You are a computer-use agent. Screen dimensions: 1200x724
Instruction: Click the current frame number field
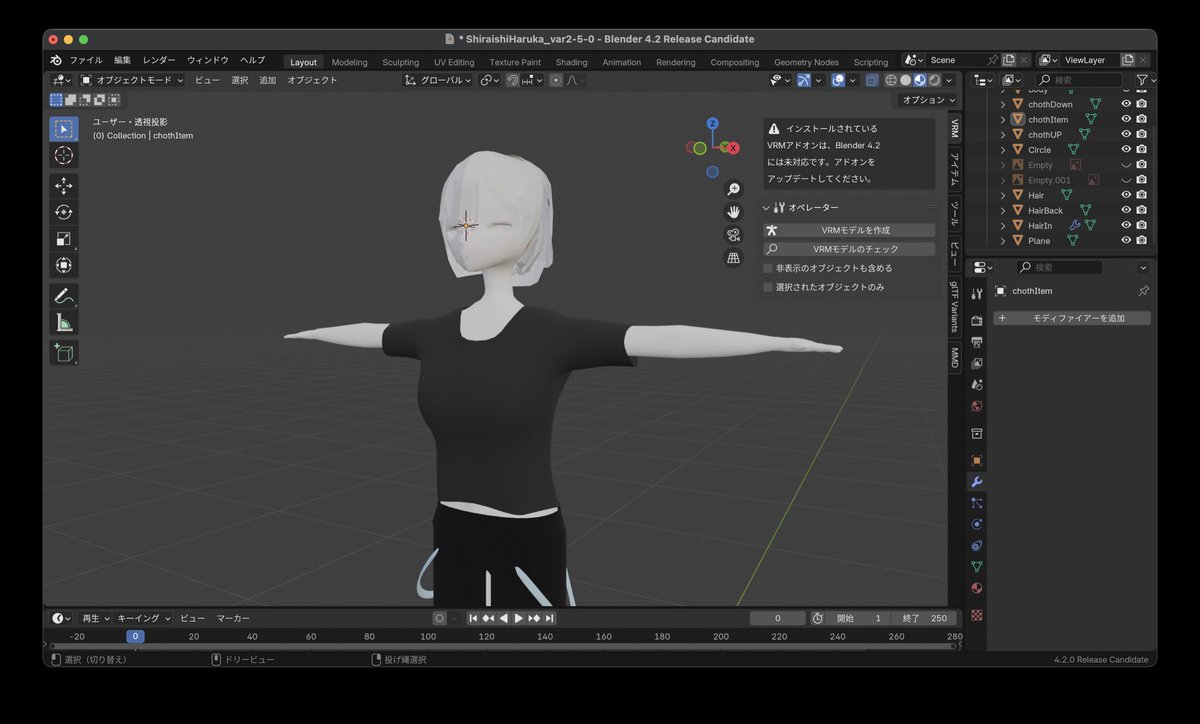(777, 618)
